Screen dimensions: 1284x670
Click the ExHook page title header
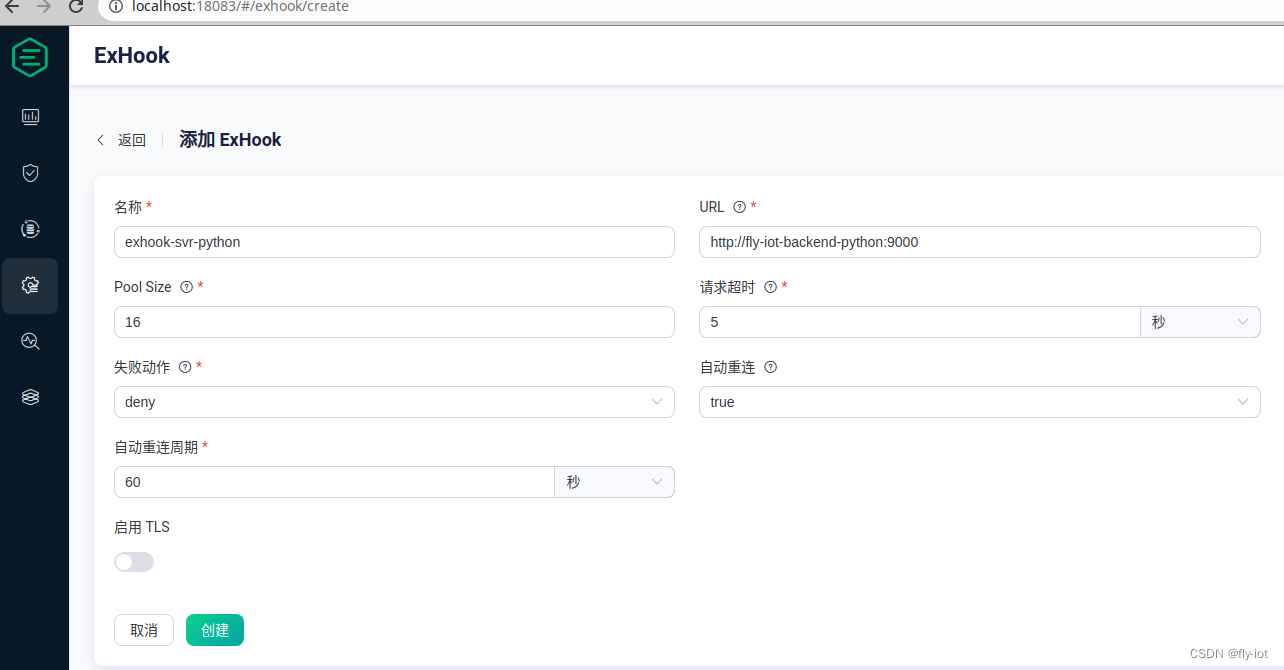tap(131, 56)
